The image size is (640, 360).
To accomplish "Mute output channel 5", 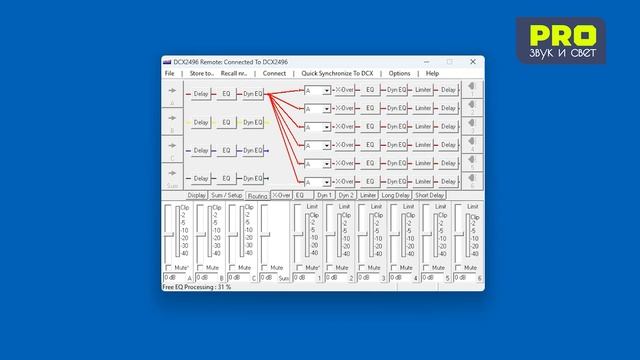I will point(426,267).
